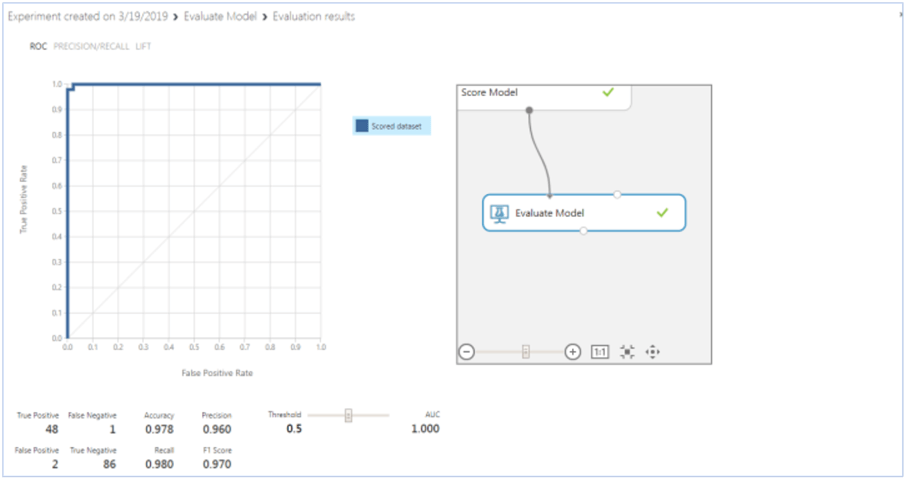This screenshot has width=905, height=480.
Task: Click the Scored dataset legend text
Action: (x=397, y=126)
